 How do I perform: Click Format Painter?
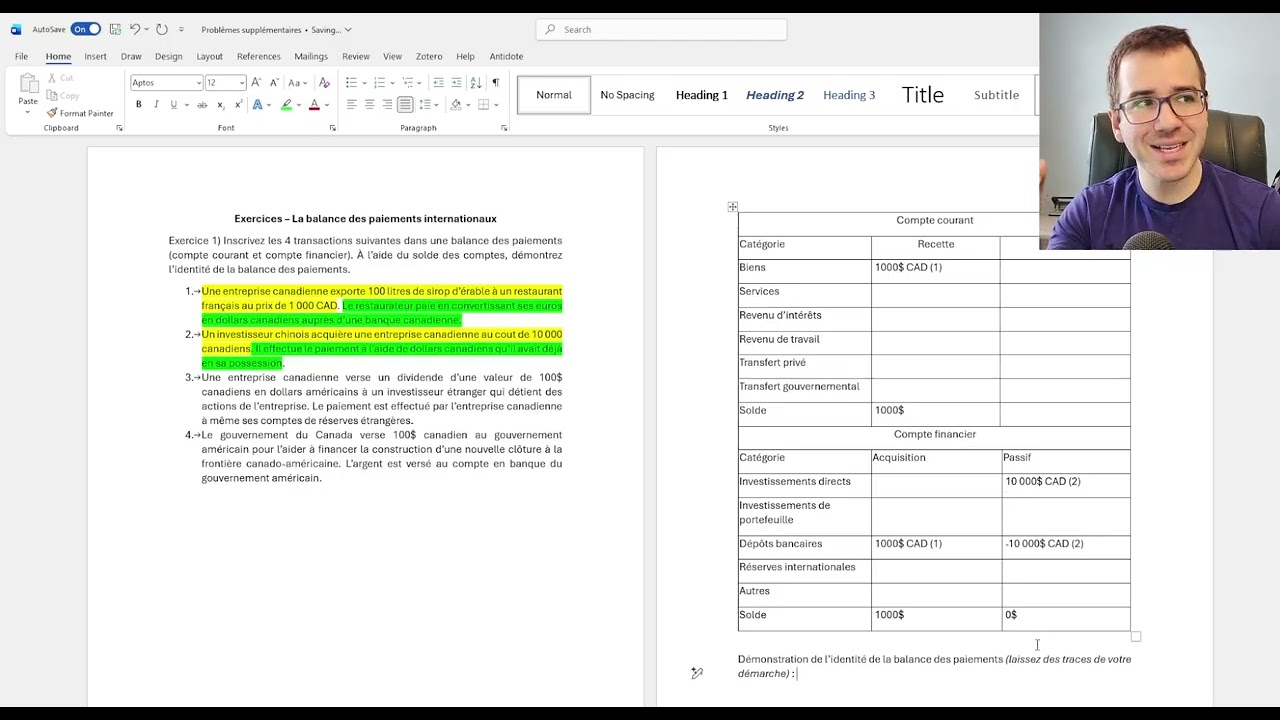[80, 113]
